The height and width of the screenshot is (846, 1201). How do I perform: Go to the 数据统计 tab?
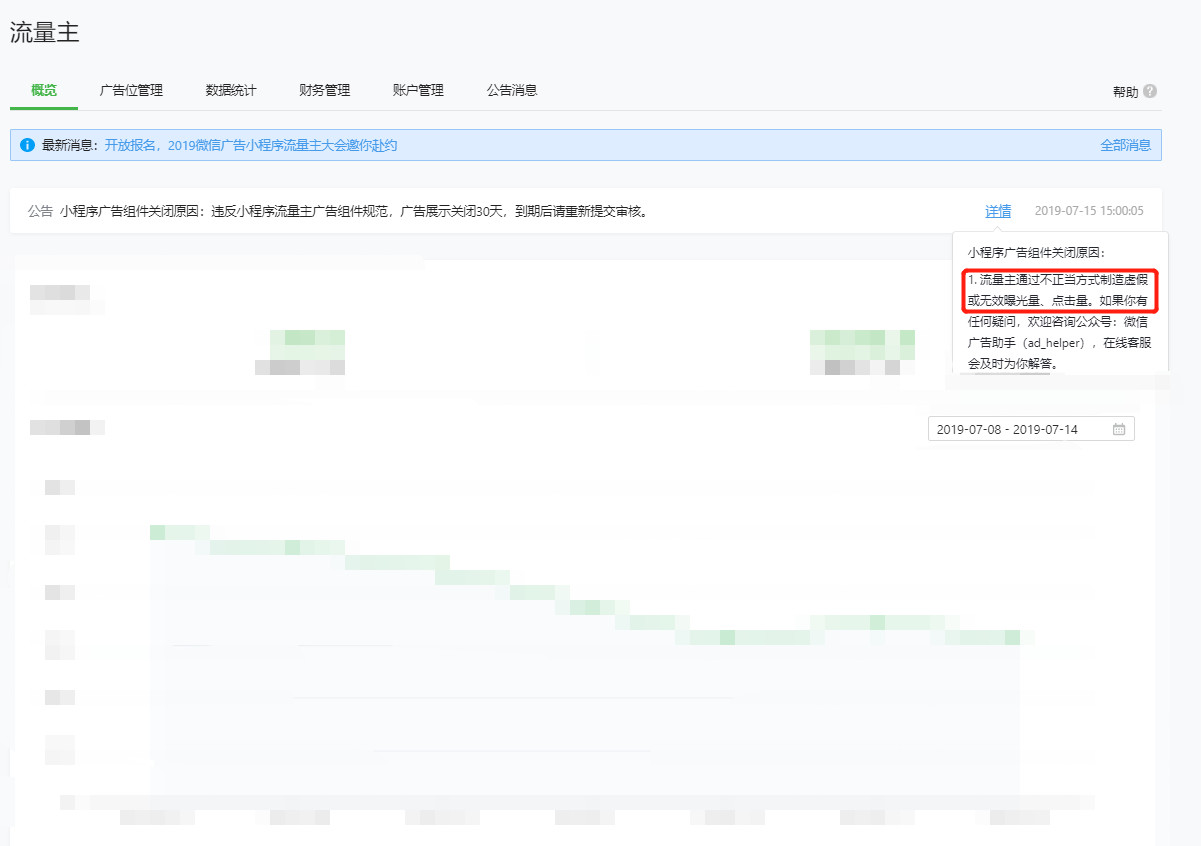pos(231,90)
